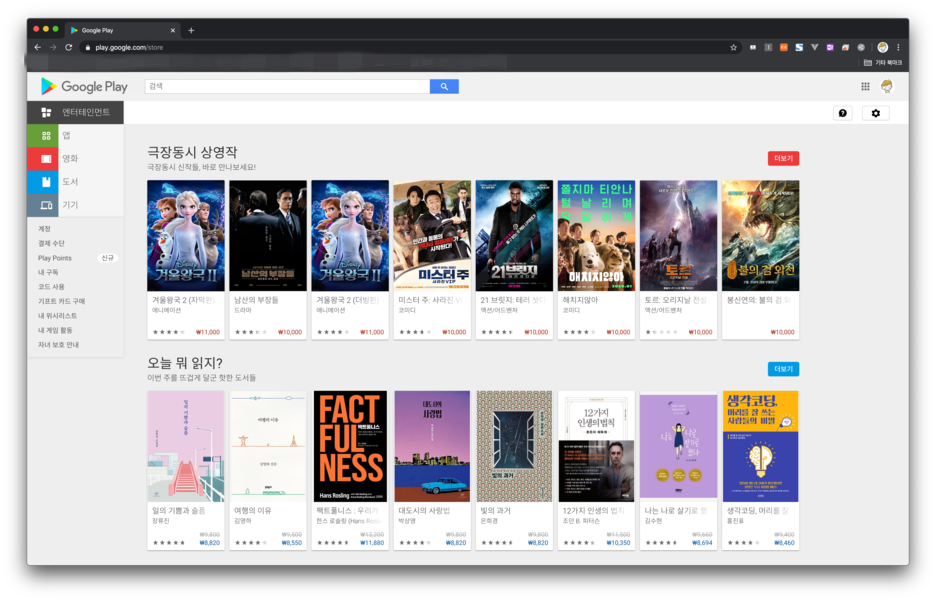Select the green 앱 (Apps) icon
The image size is (936, 601).
(x=45, y=135)
